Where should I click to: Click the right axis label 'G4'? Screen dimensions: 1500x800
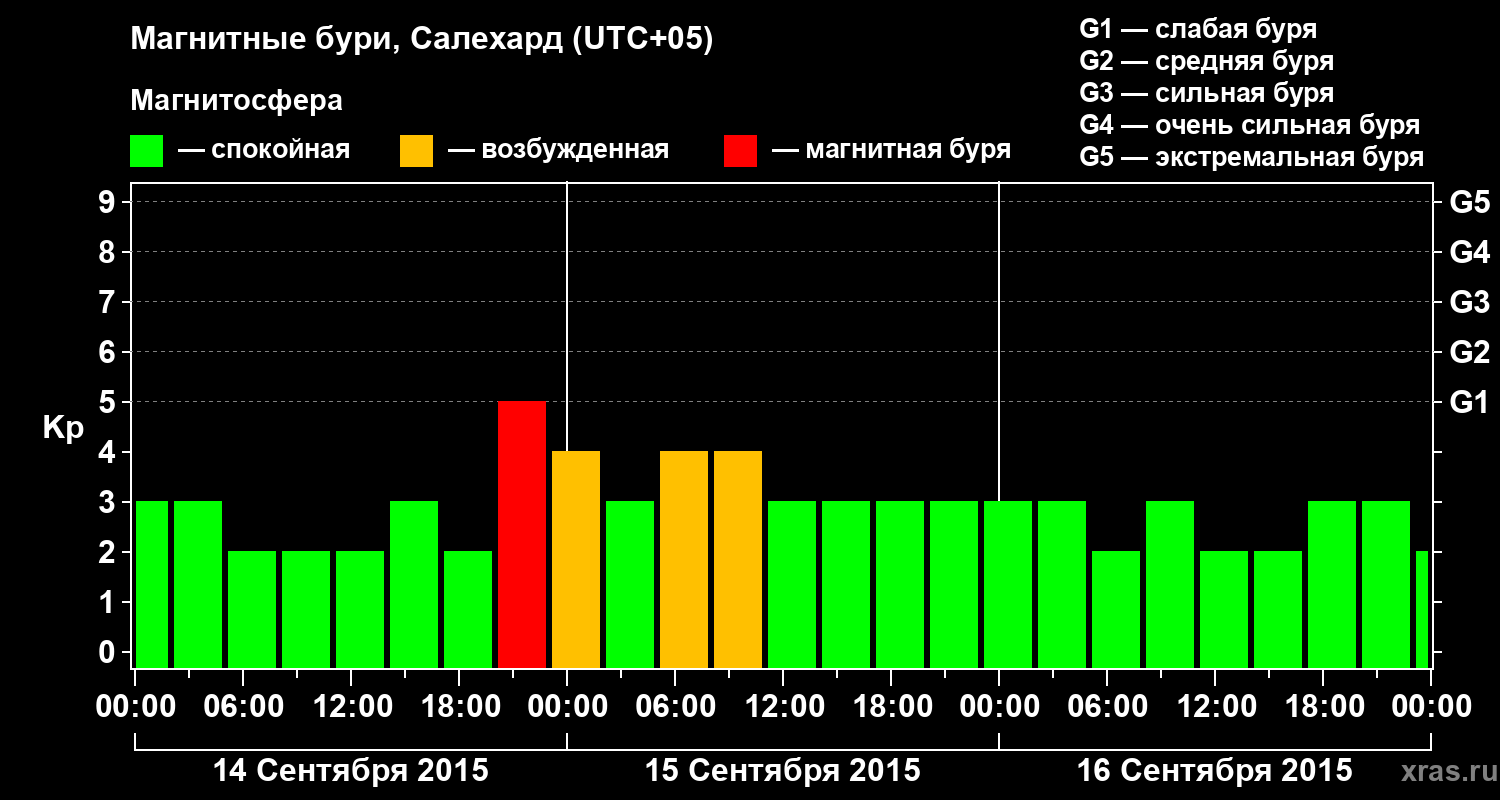coord(1469,252)
